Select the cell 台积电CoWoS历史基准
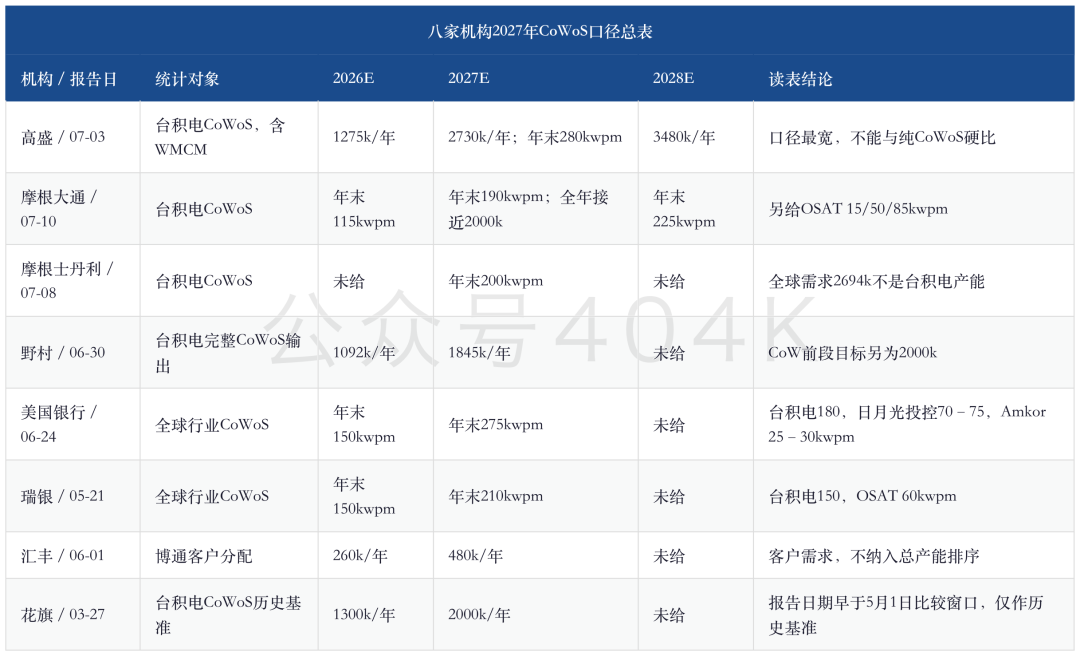This screenshot has height=656, width=1080. click(228, 615)
